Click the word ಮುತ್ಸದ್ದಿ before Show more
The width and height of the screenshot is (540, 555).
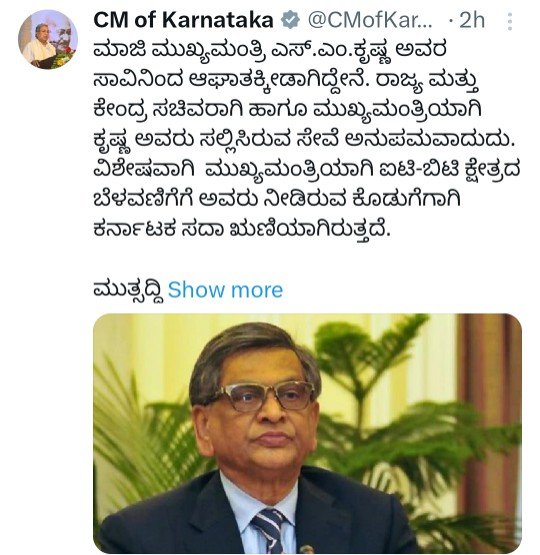pyautogui.click(x=129, y=291)
